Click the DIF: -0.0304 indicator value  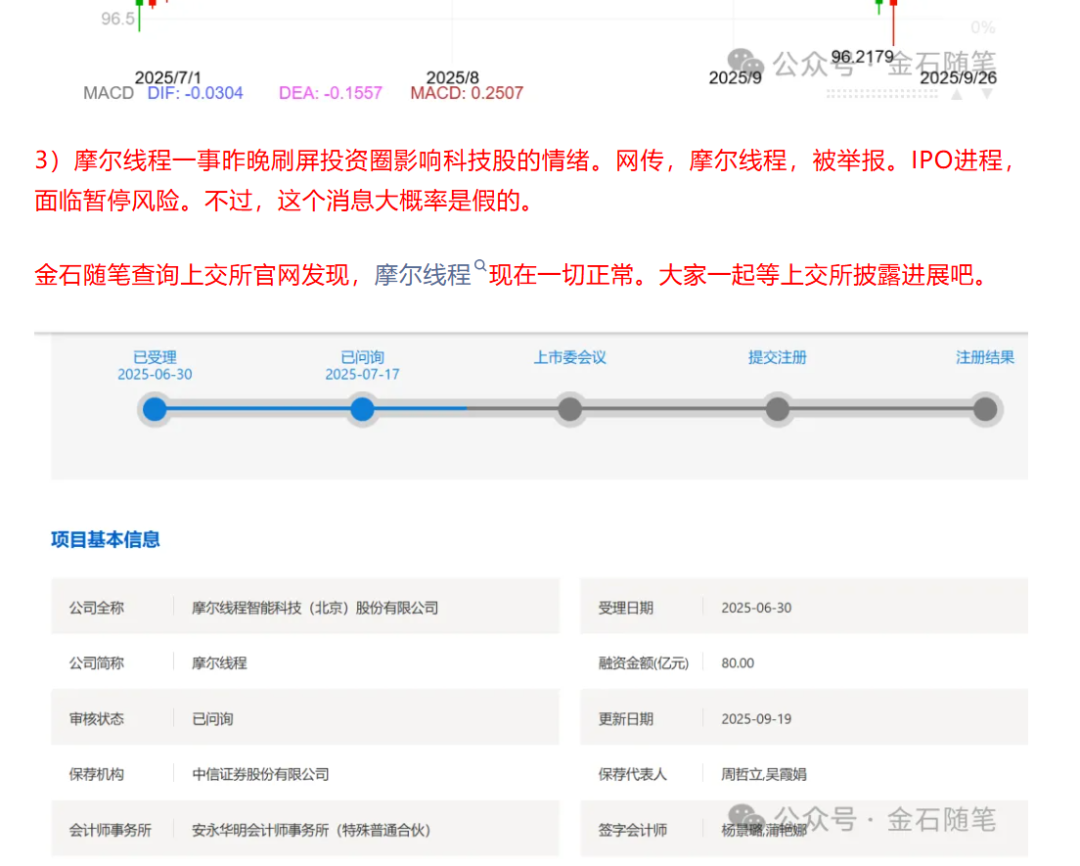pos(195,93)
